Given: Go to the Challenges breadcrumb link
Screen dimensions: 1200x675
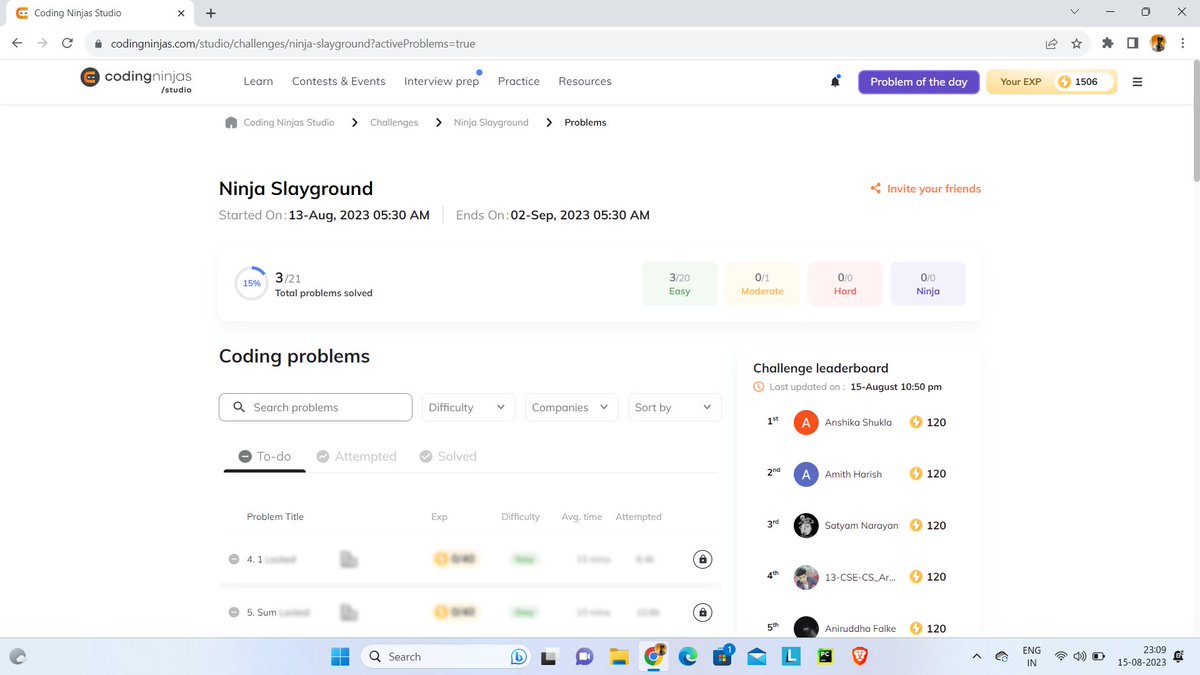Looking at the screenshot, I should click(394, 122).
